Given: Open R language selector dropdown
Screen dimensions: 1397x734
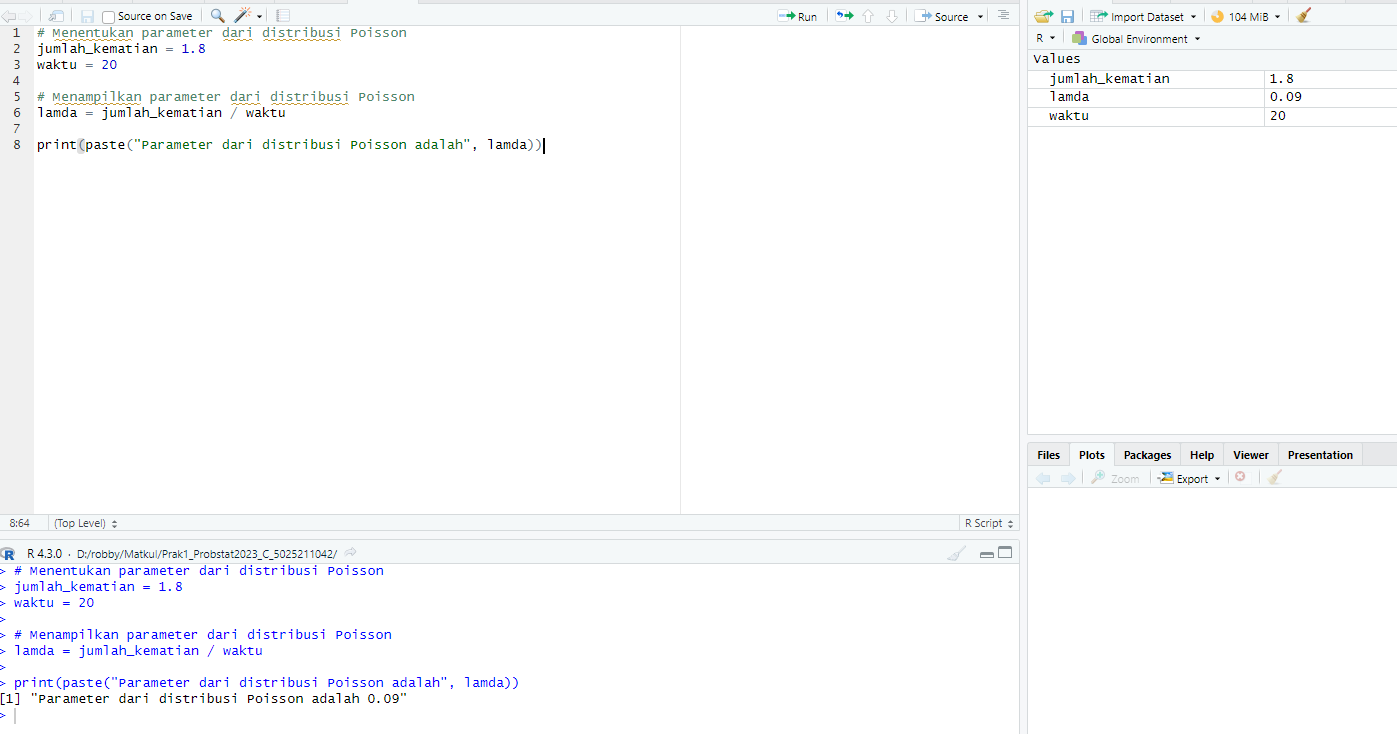Looking at the screenshot, I should (x=1045, y=39).
